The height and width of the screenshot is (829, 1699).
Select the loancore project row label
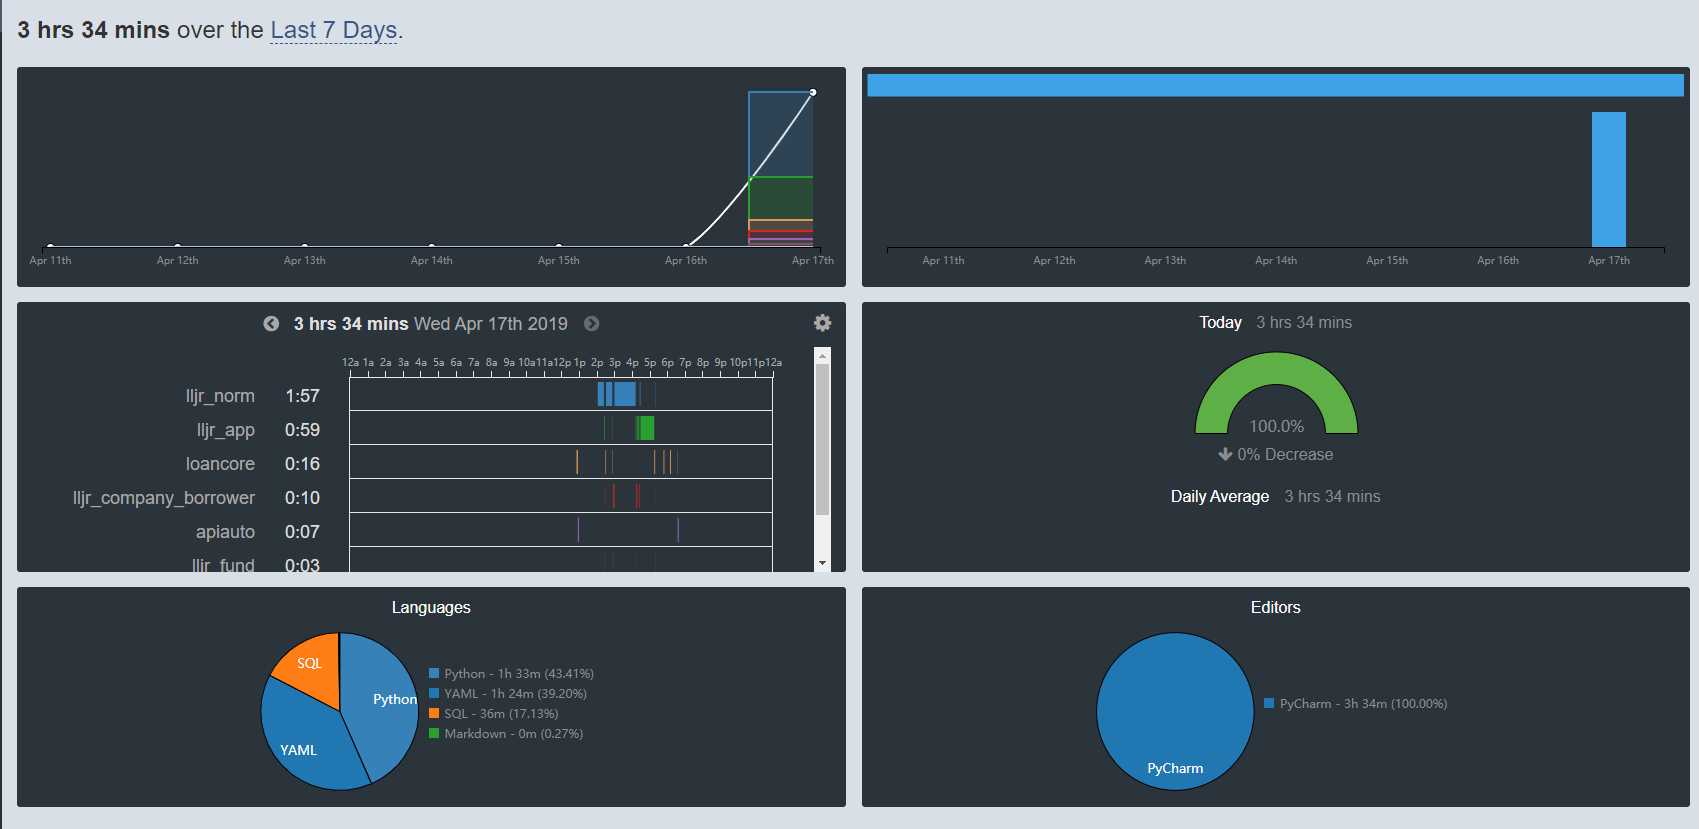point(220,464)
